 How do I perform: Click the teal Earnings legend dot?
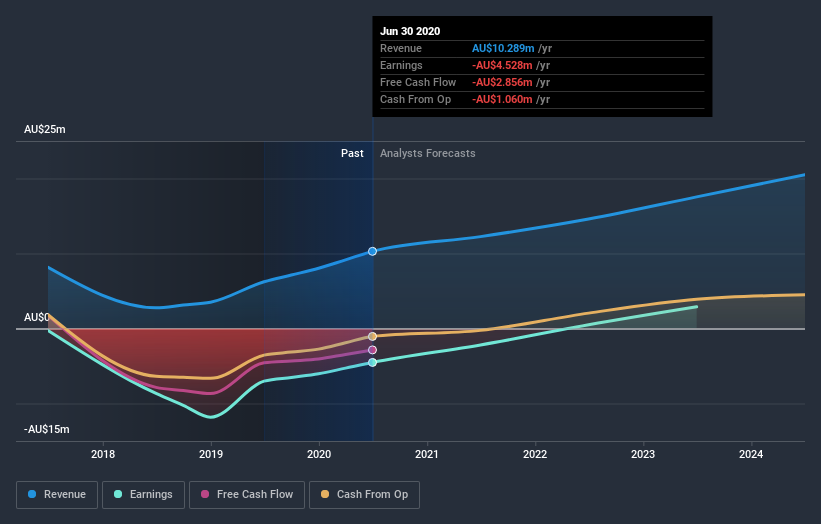(118, 494)
